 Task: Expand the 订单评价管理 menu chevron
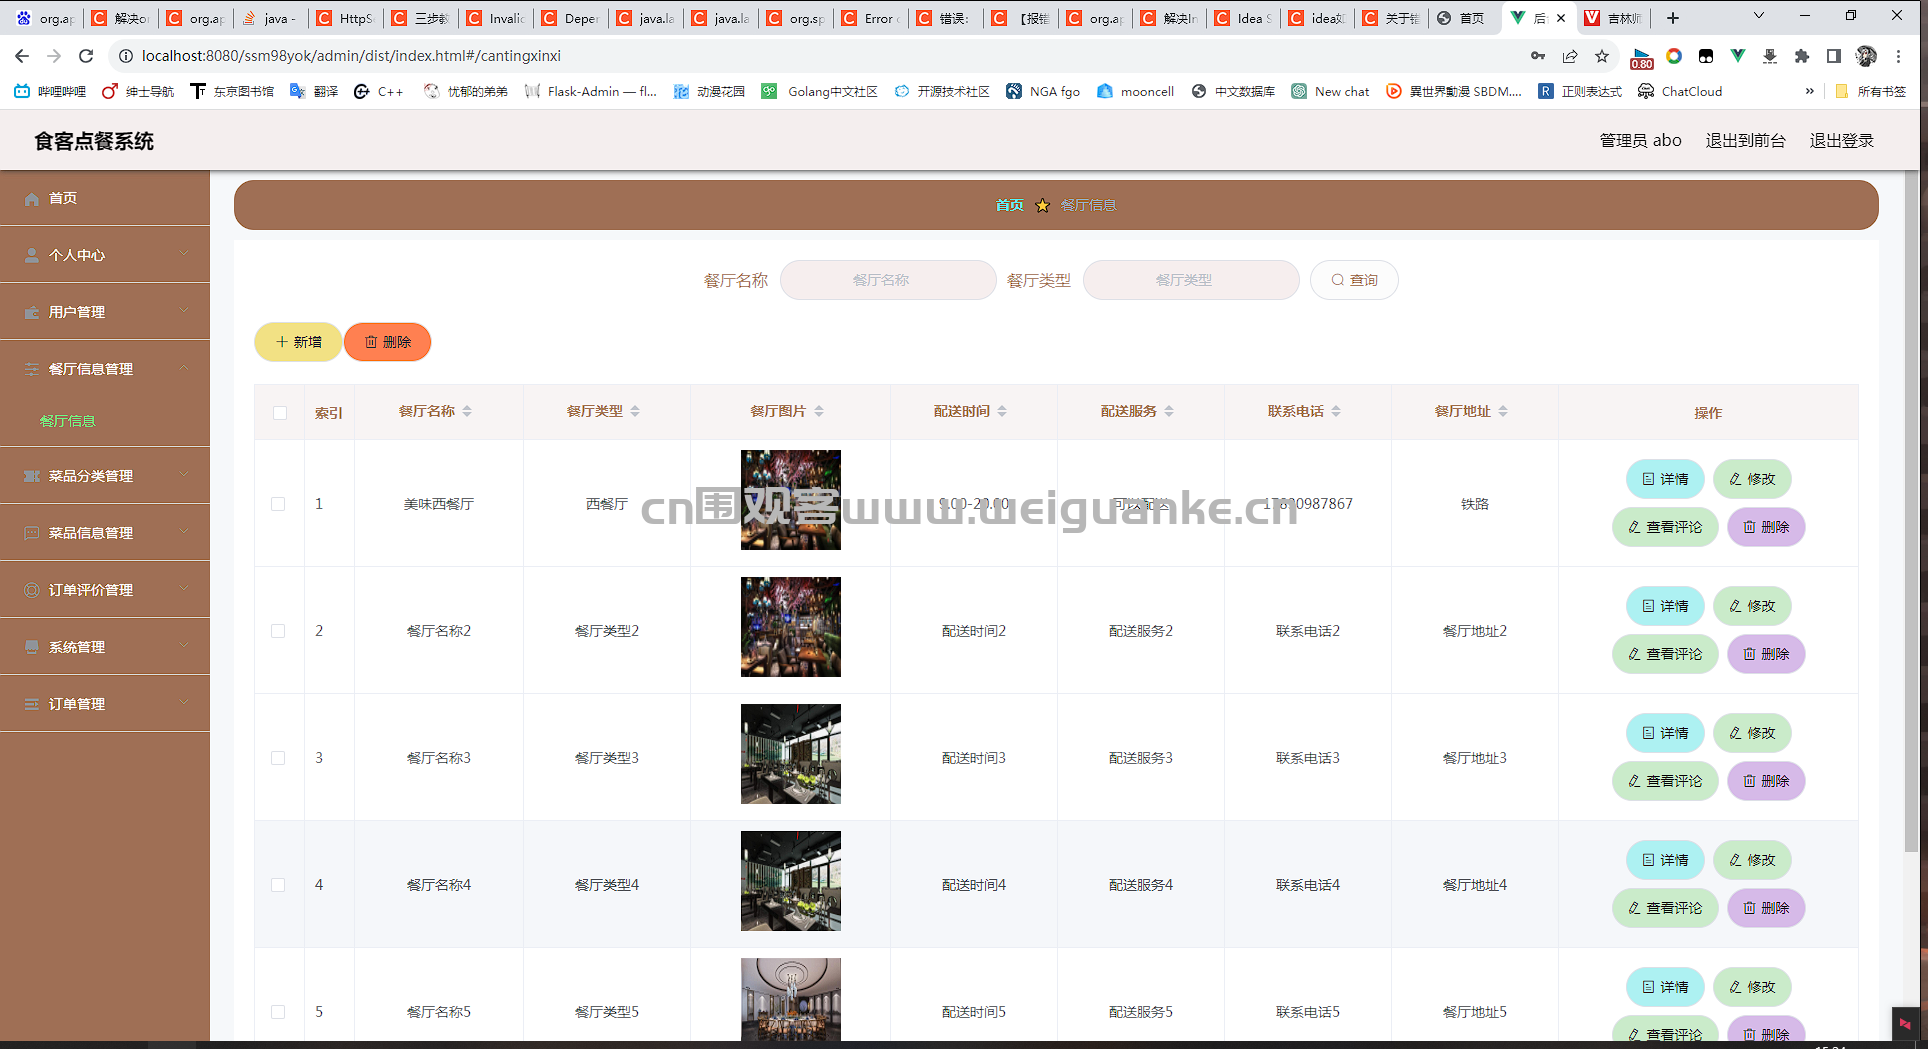click(x=184, y=589)
